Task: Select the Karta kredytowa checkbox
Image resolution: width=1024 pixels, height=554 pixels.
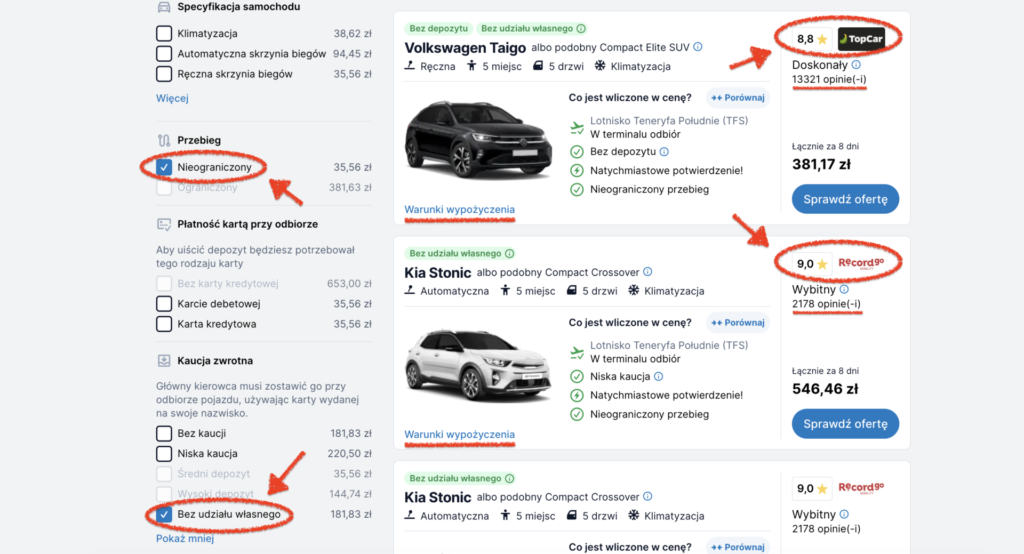Action: [x=164, y=324]
